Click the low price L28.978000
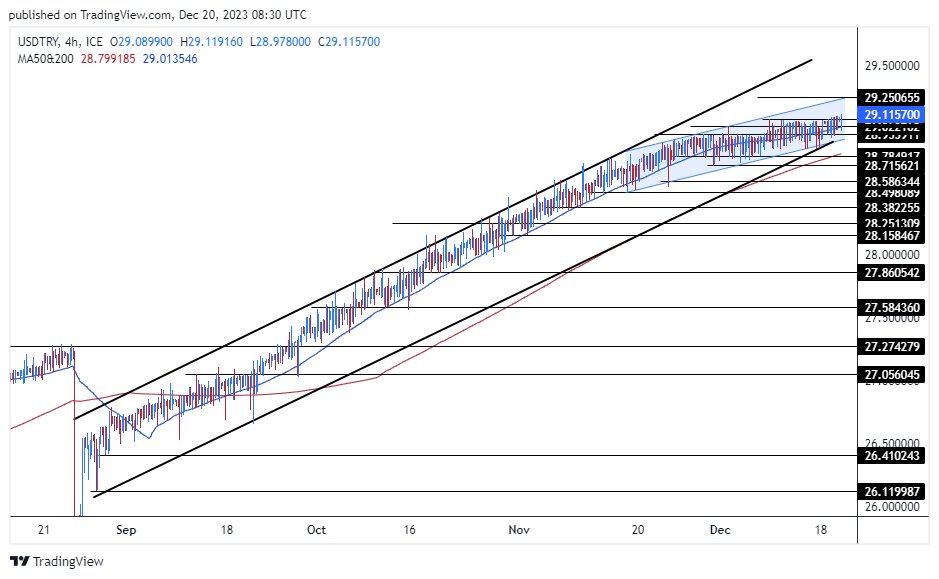The width and height of the screenshot is (939, 579). [280, 42]
